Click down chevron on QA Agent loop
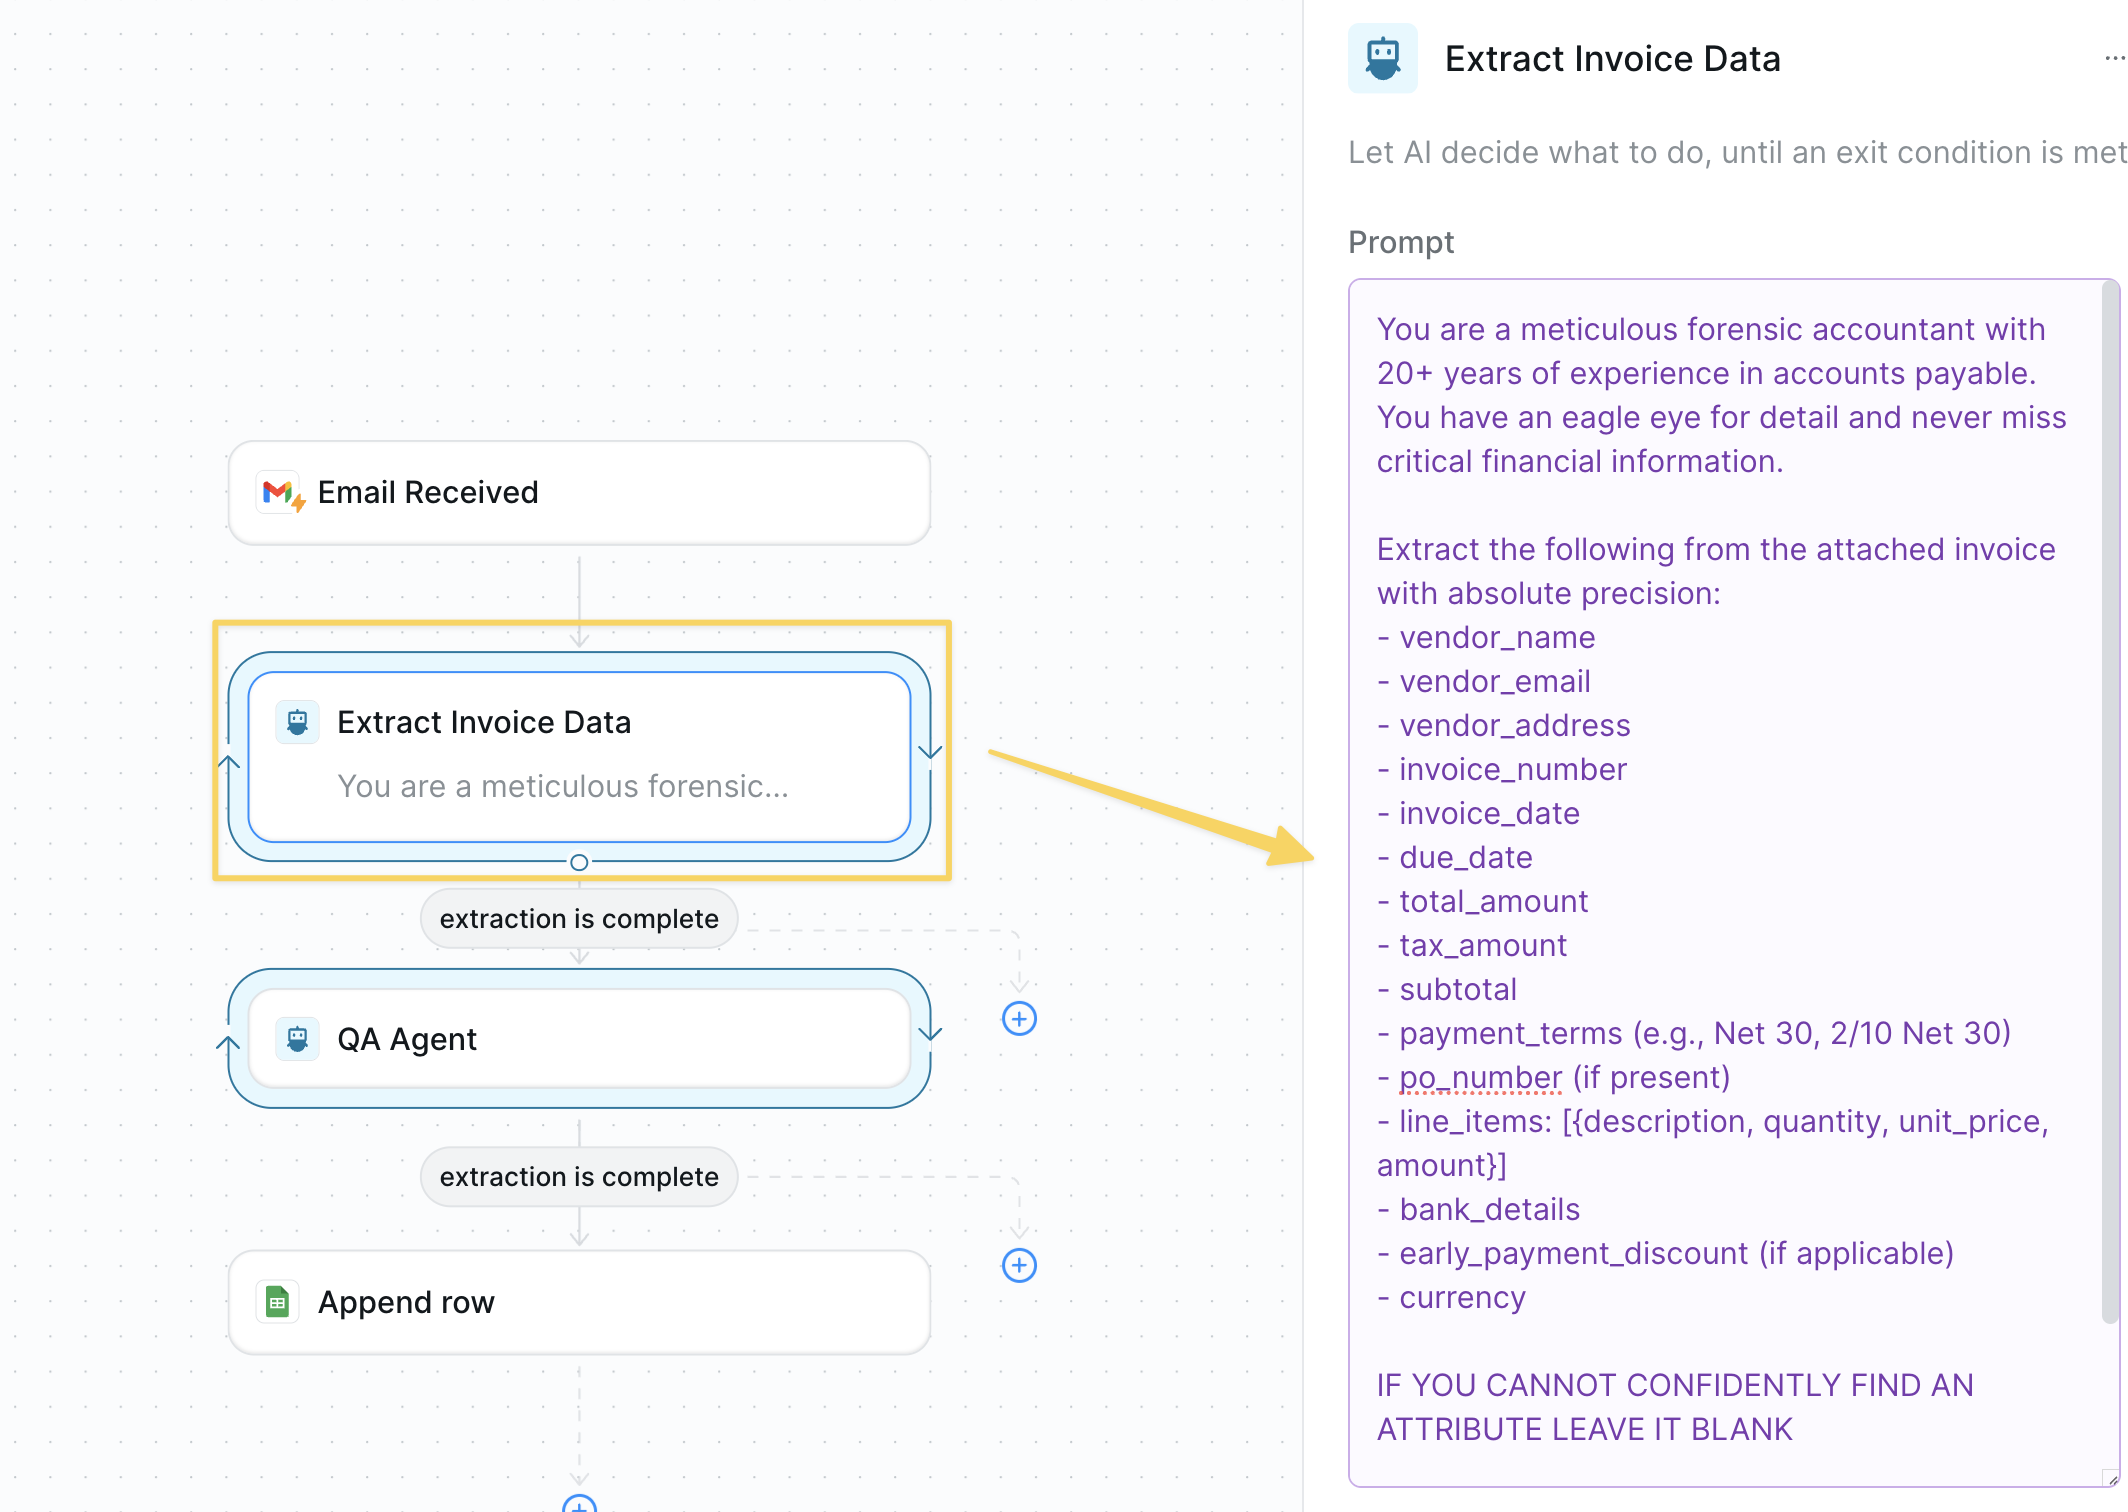The height and width of the screenshot is (1512, 2128). [x=930, y=1033]
